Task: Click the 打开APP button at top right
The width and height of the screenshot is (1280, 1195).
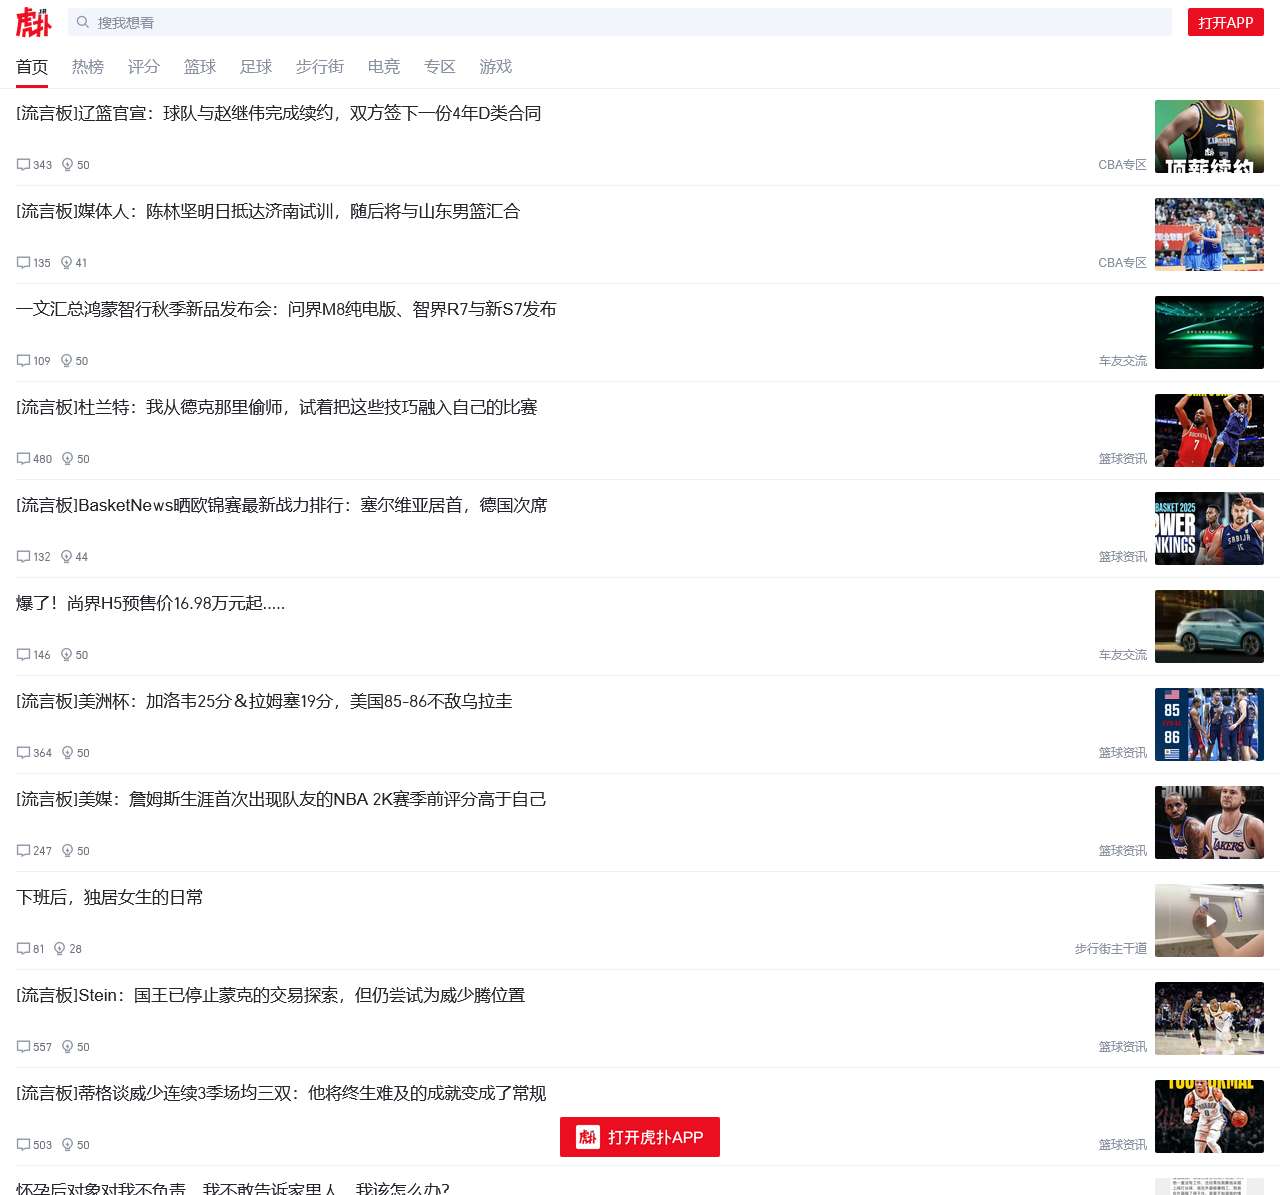Action: (1226, 21)
